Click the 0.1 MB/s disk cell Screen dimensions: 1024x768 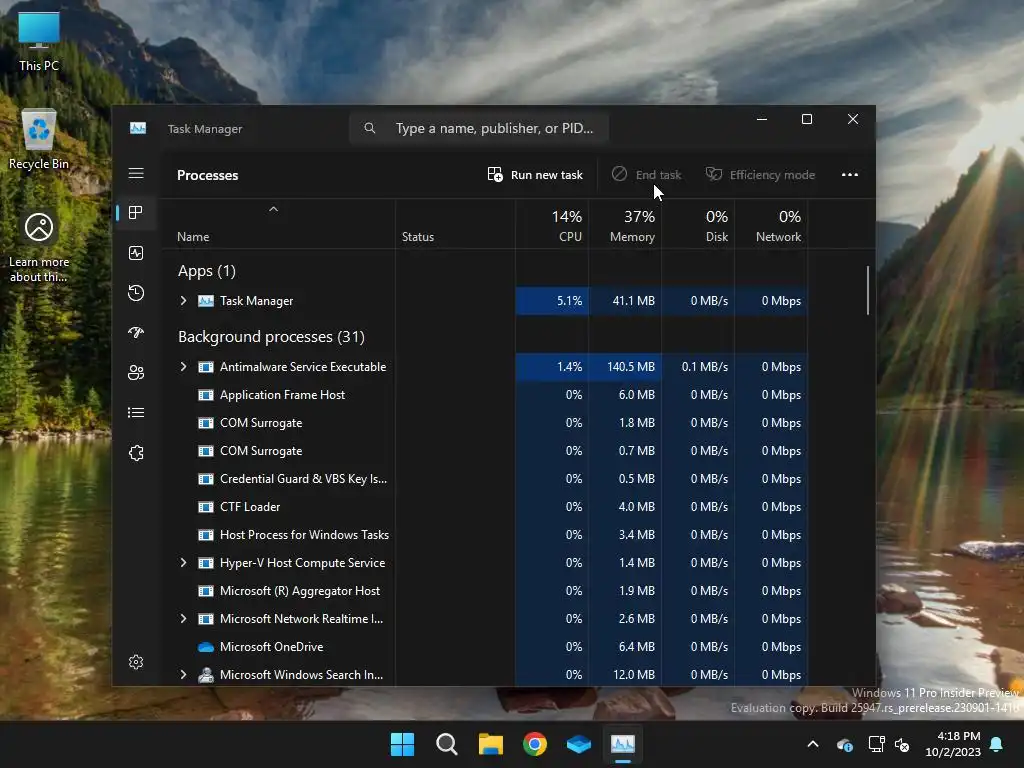pyautogui.click(x=699, y=366)
